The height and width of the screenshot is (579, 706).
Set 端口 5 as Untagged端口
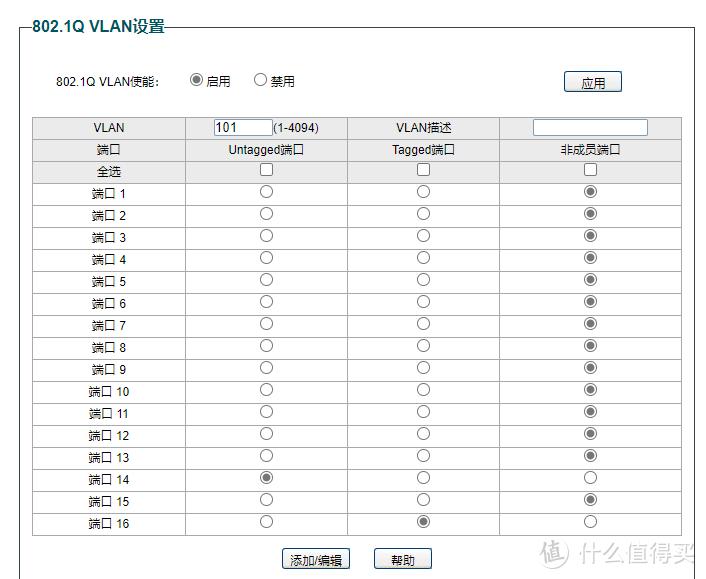pos(266,280)
